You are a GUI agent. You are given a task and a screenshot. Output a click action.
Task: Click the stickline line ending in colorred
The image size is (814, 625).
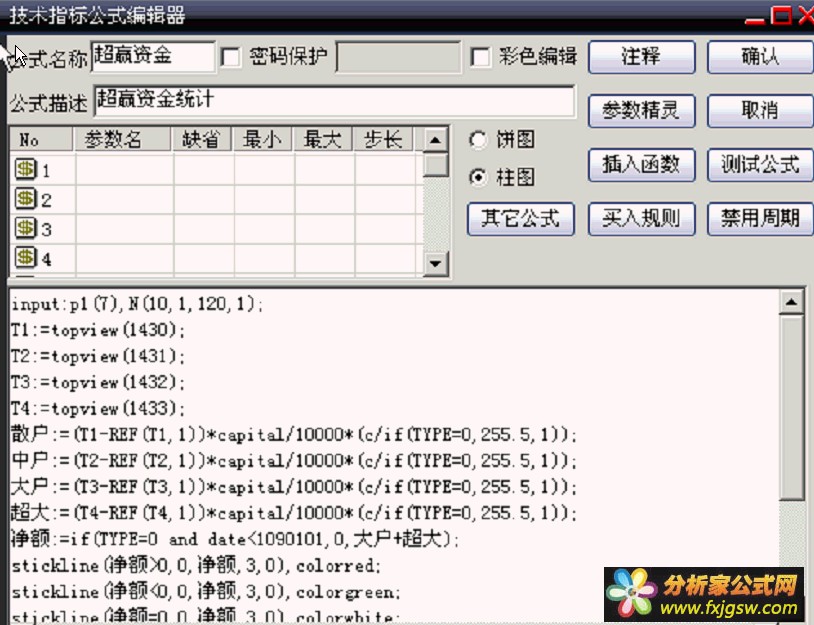click(x=196, y=565)
